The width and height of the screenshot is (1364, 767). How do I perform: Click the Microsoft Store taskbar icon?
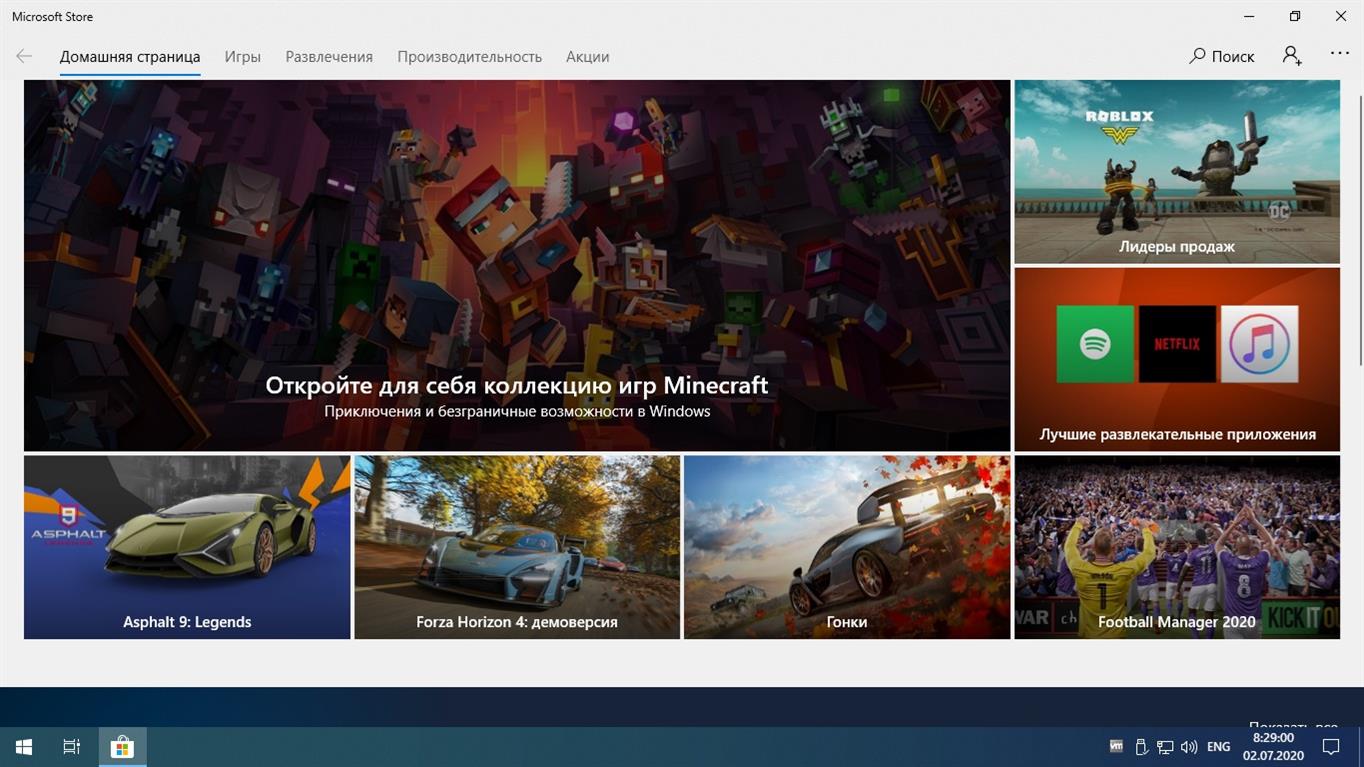click(122, 747)
